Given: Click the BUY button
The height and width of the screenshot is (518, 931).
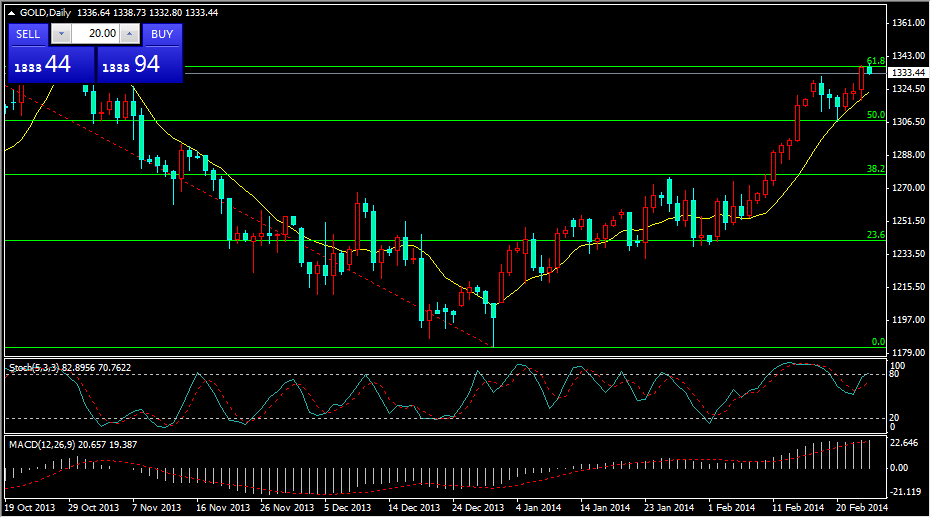Looking at the screenshot, I should click(162, 34).
